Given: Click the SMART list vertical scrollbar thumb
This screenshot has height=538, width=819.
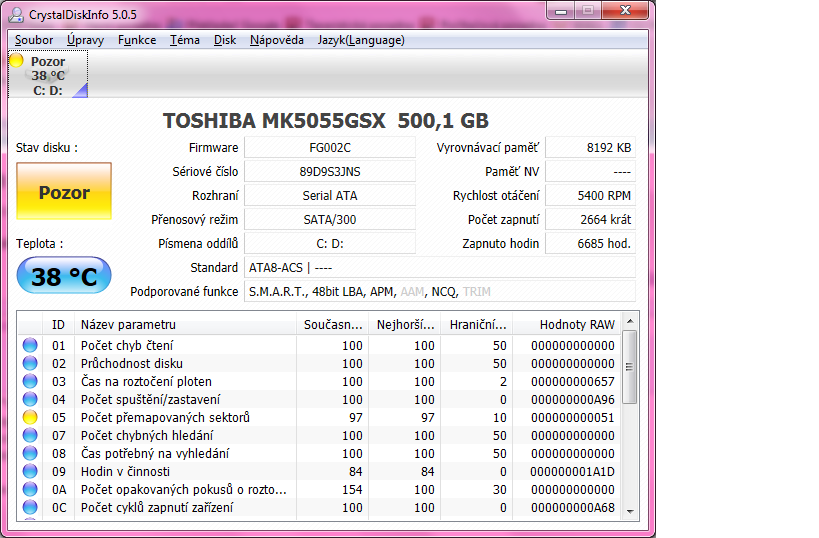Looking at the screenshot, I should click(x=630, y=367).
